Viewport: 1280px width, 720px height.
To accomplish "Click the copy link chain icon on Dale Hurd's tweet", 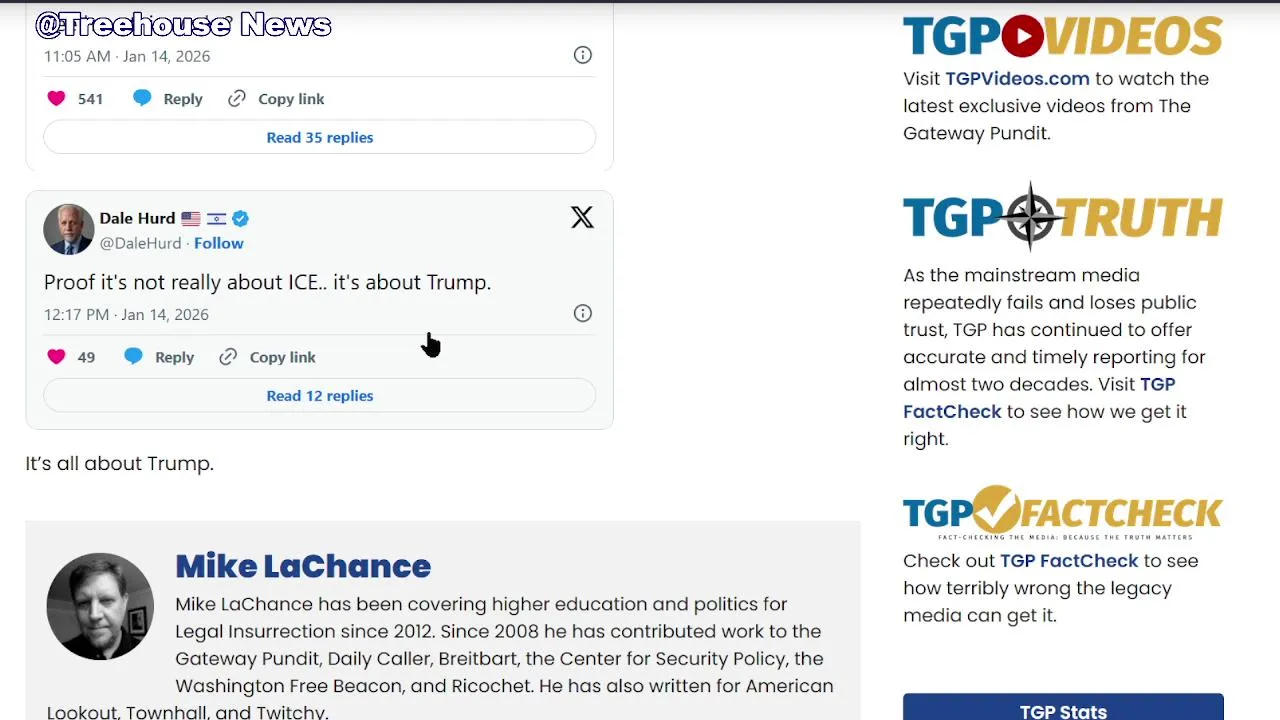I will pos(228,357).
